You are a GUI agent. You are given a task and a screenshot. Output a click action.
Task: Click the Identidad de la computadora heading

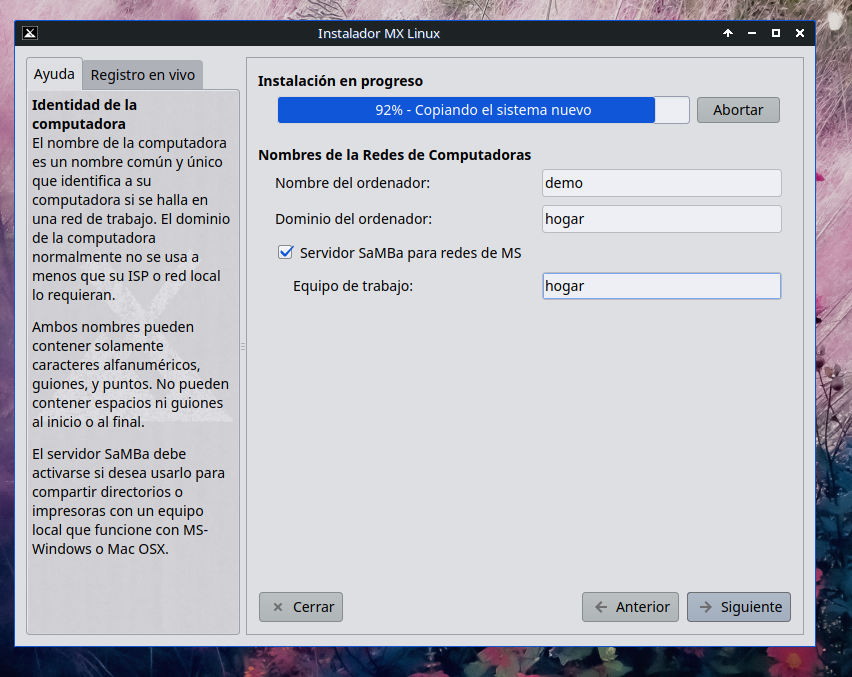coord(85,114)
